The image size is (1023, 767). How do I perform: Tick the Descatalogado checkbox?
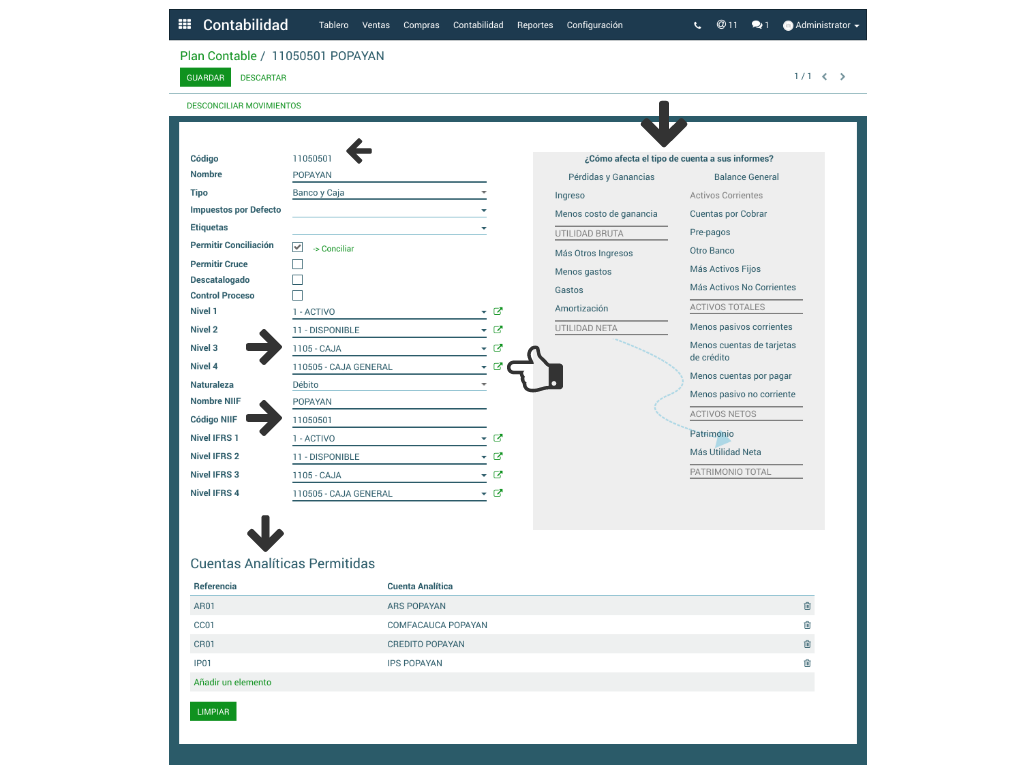297,280
